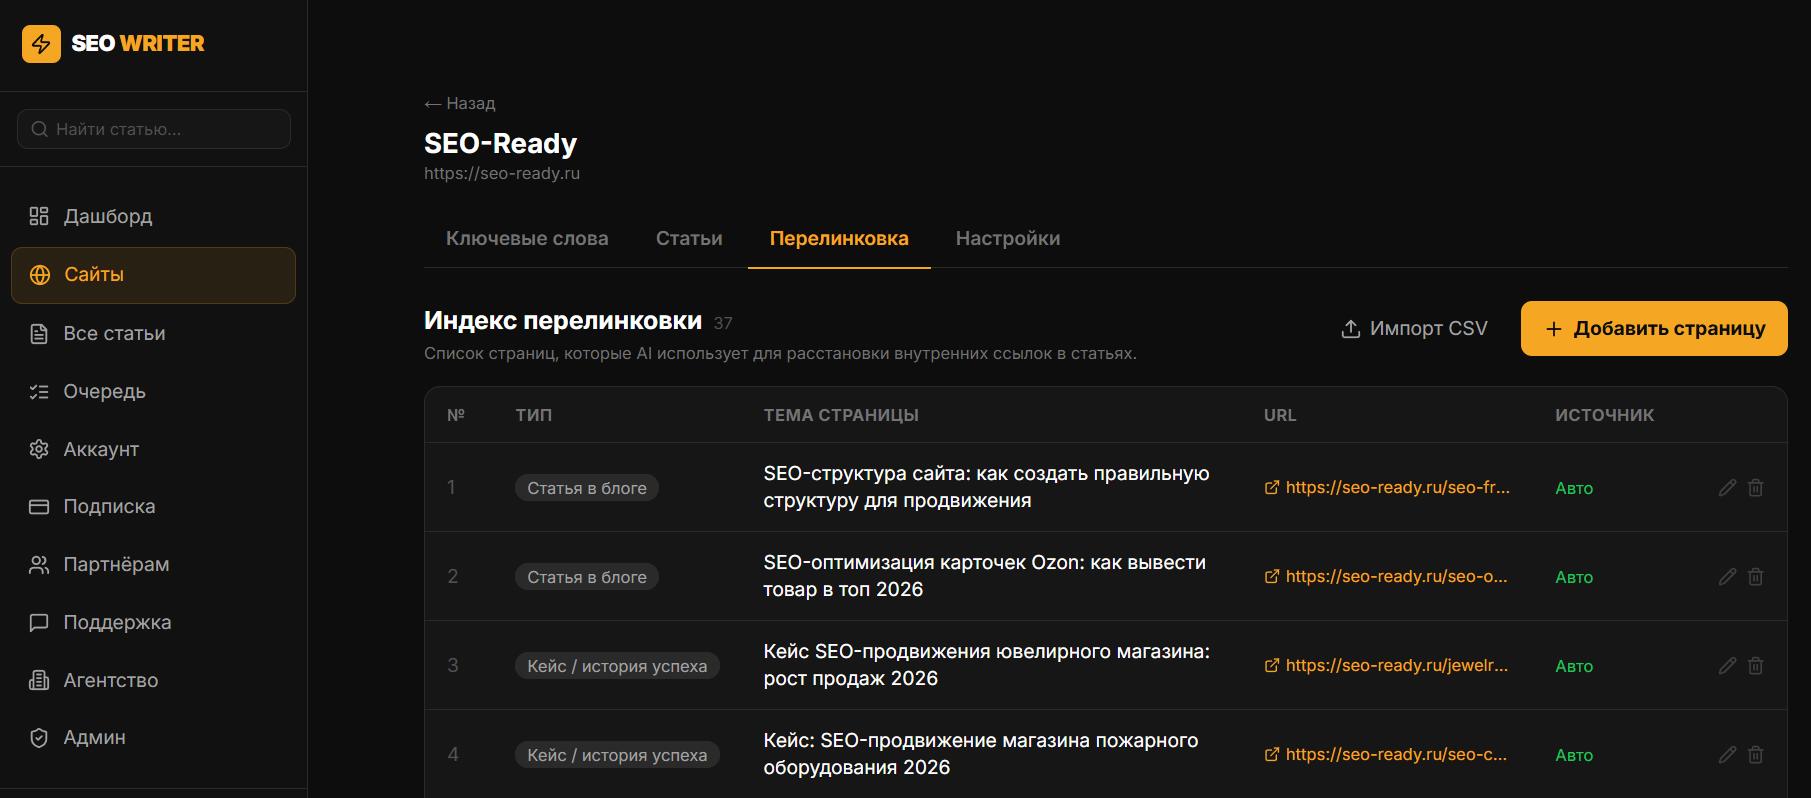The width and height of the screenshot is (1811, 798).
Task: Click the magnifier icon in search field
Action: pos(40,129)
